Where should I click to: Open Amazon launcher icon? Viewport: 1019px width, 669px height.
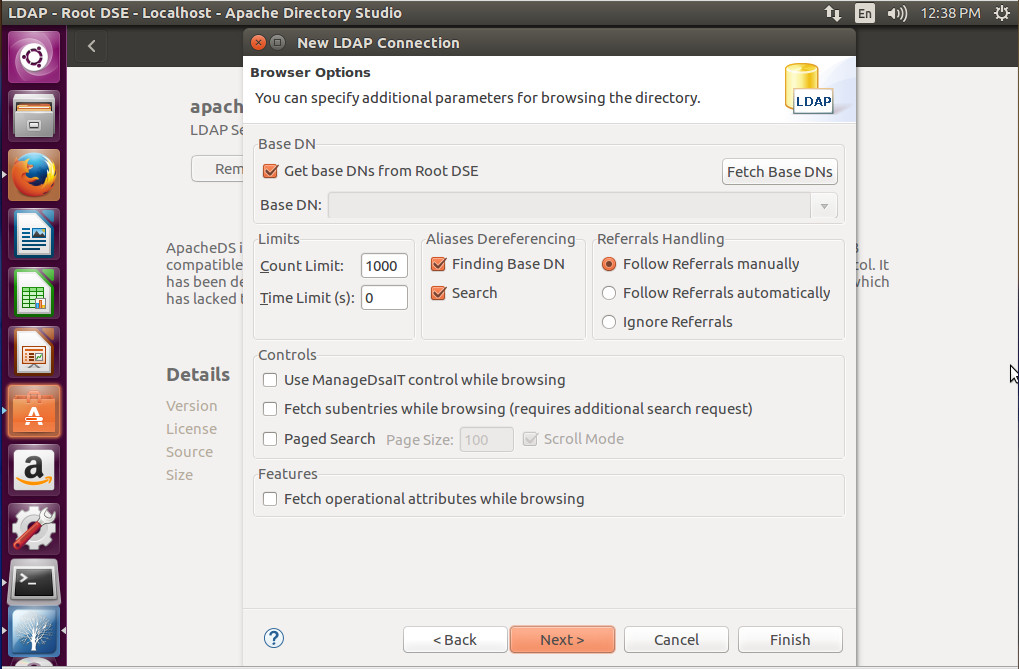(34, 469)
